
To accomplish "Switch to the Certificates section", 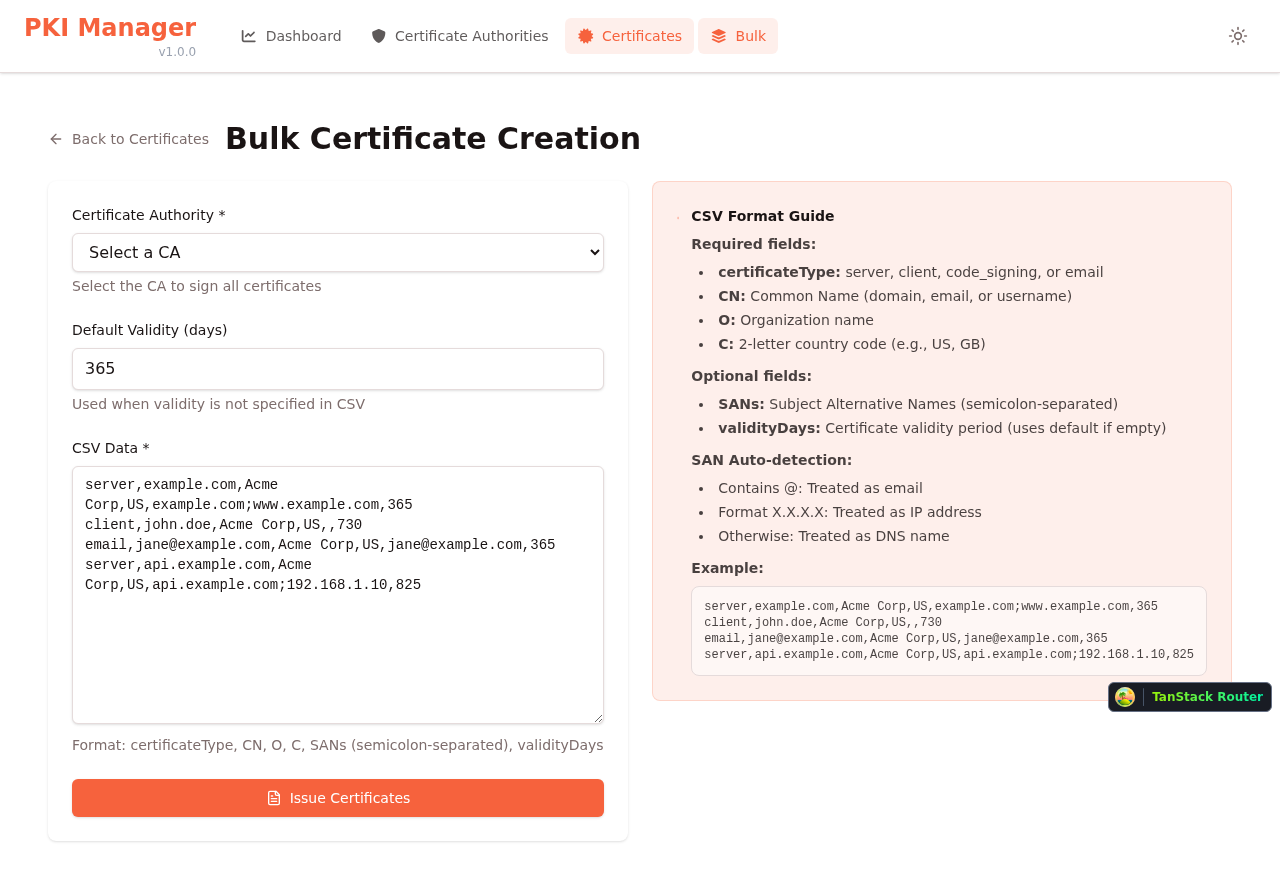I will click(x=629, y=36).
